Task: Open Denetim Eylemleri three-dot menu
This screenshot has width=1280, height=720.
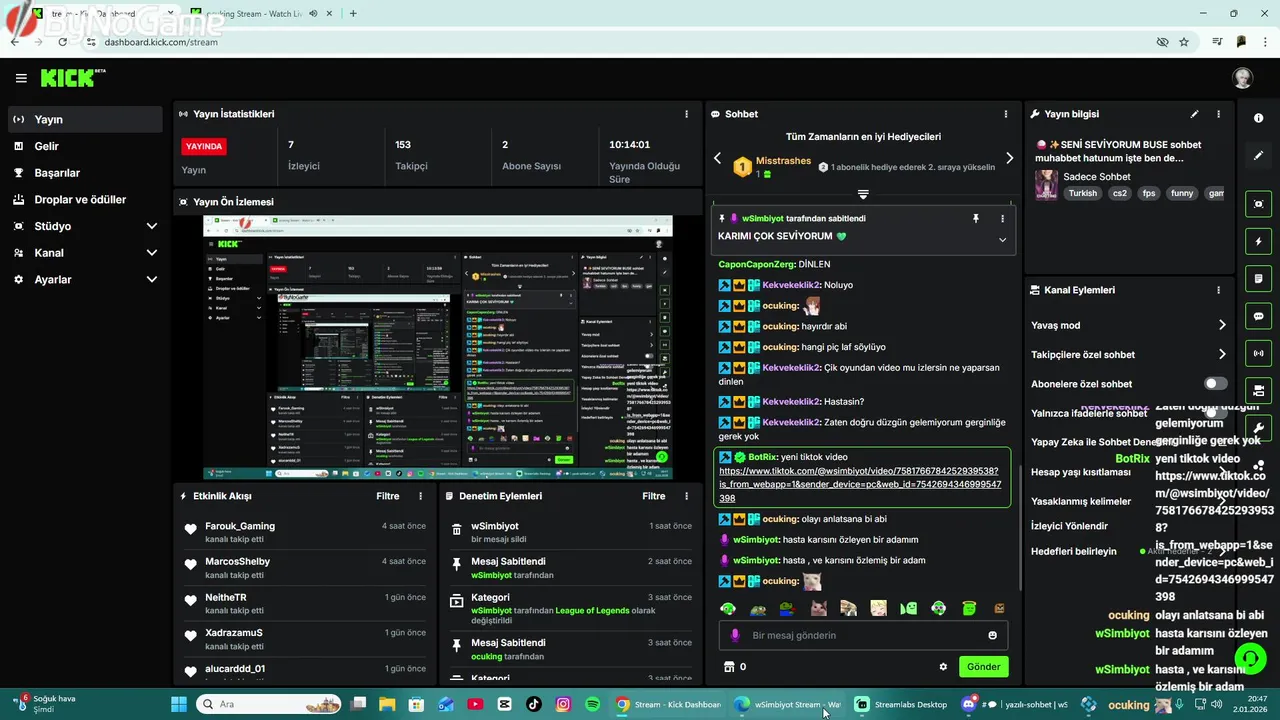Action: (x=686, y=496)
